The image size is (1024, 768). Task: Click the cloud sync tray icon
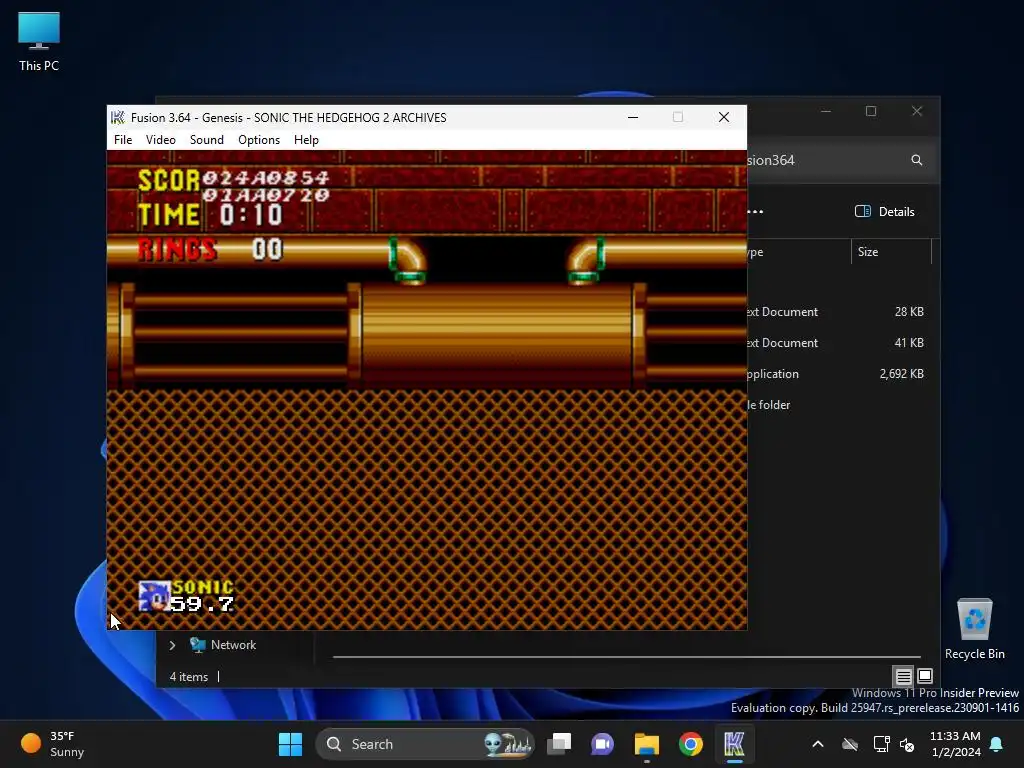850,744
